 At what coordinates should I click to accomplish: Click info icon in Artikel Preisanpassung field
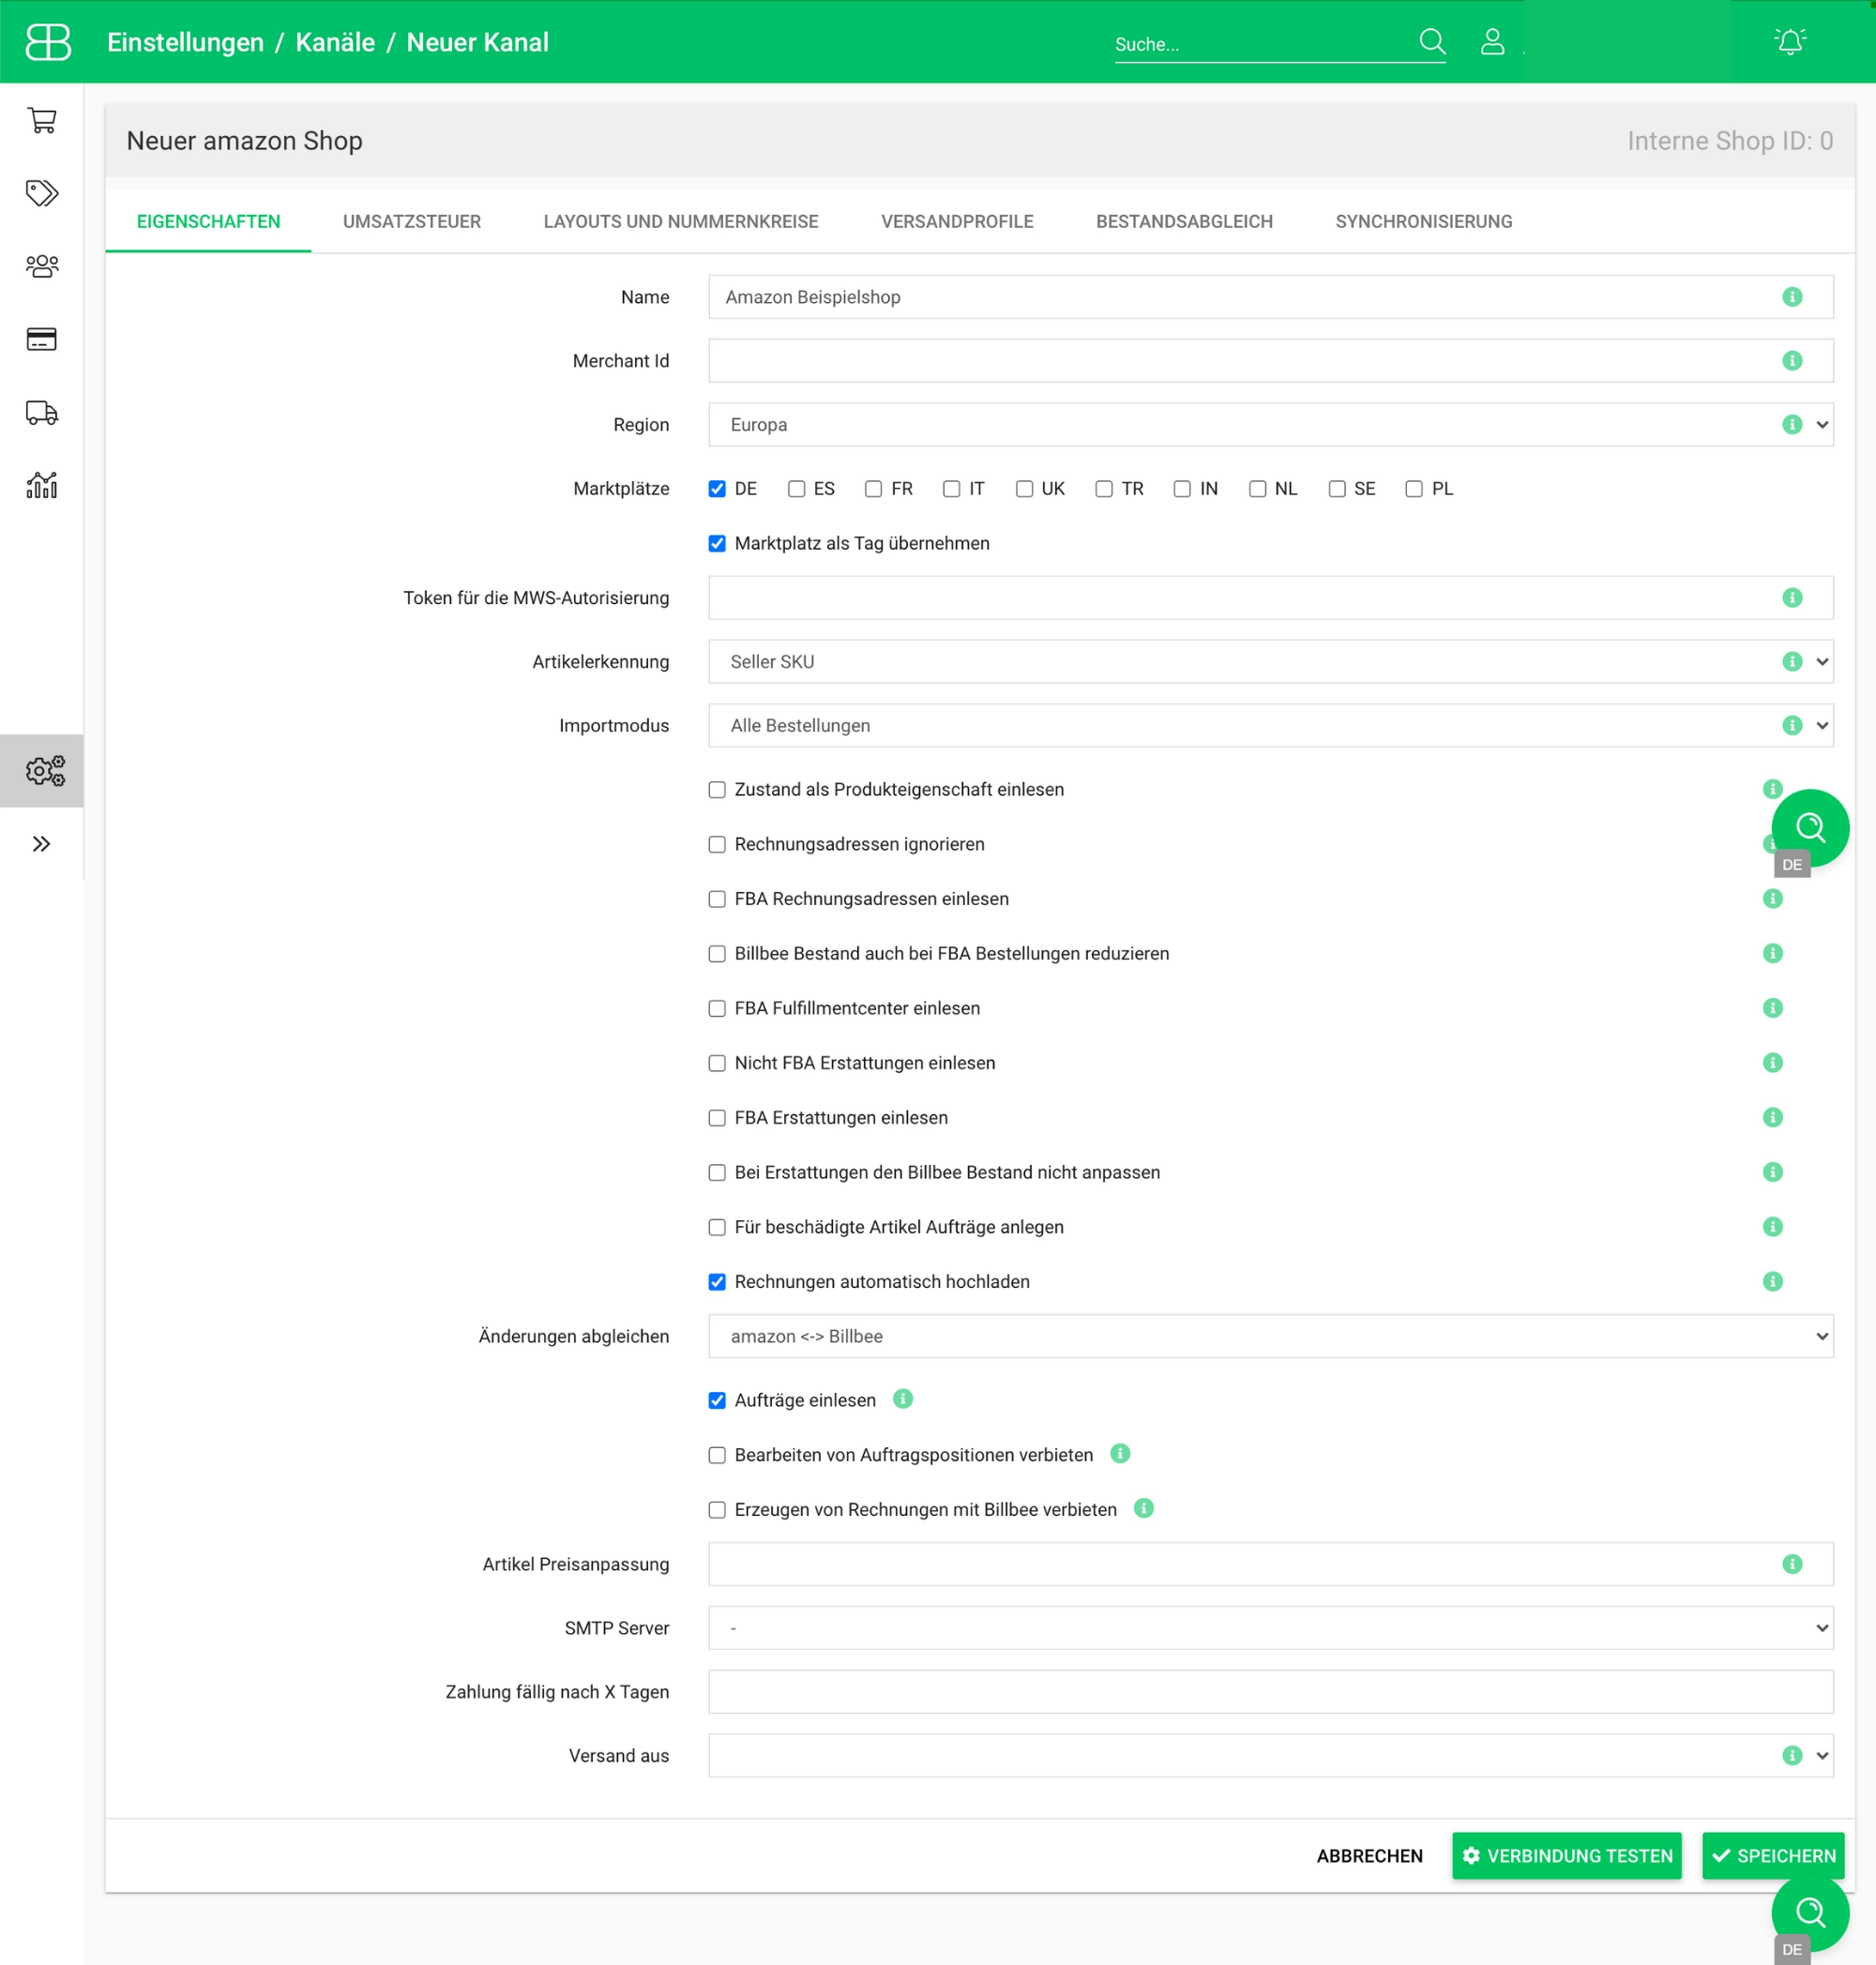[x=1792, y=1564]
